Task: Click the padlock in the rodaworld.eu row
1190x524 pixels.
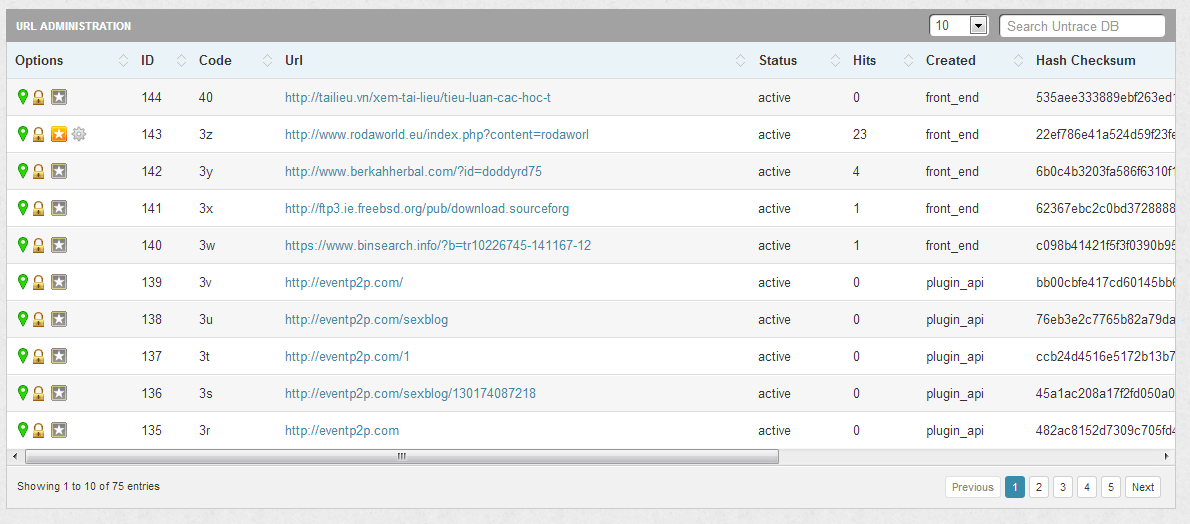Action: (x=38, y=134)
